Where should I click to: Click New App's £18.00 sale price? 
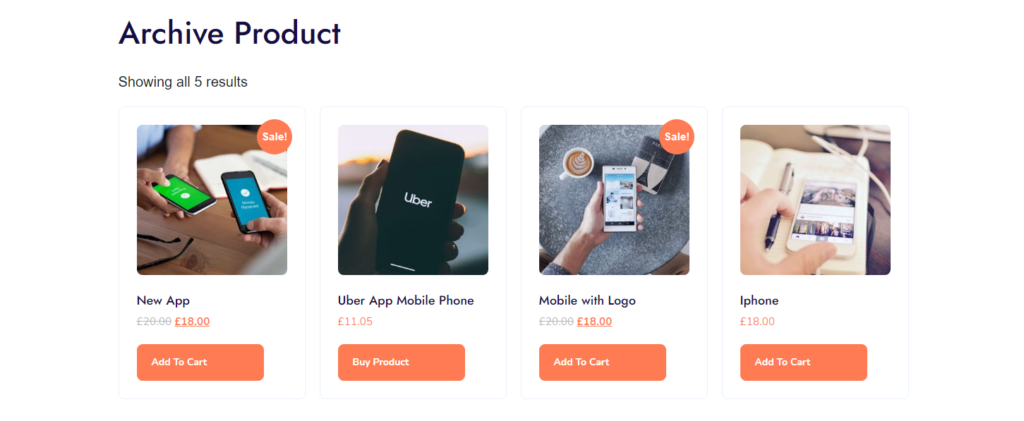click(x=192, y=321)
